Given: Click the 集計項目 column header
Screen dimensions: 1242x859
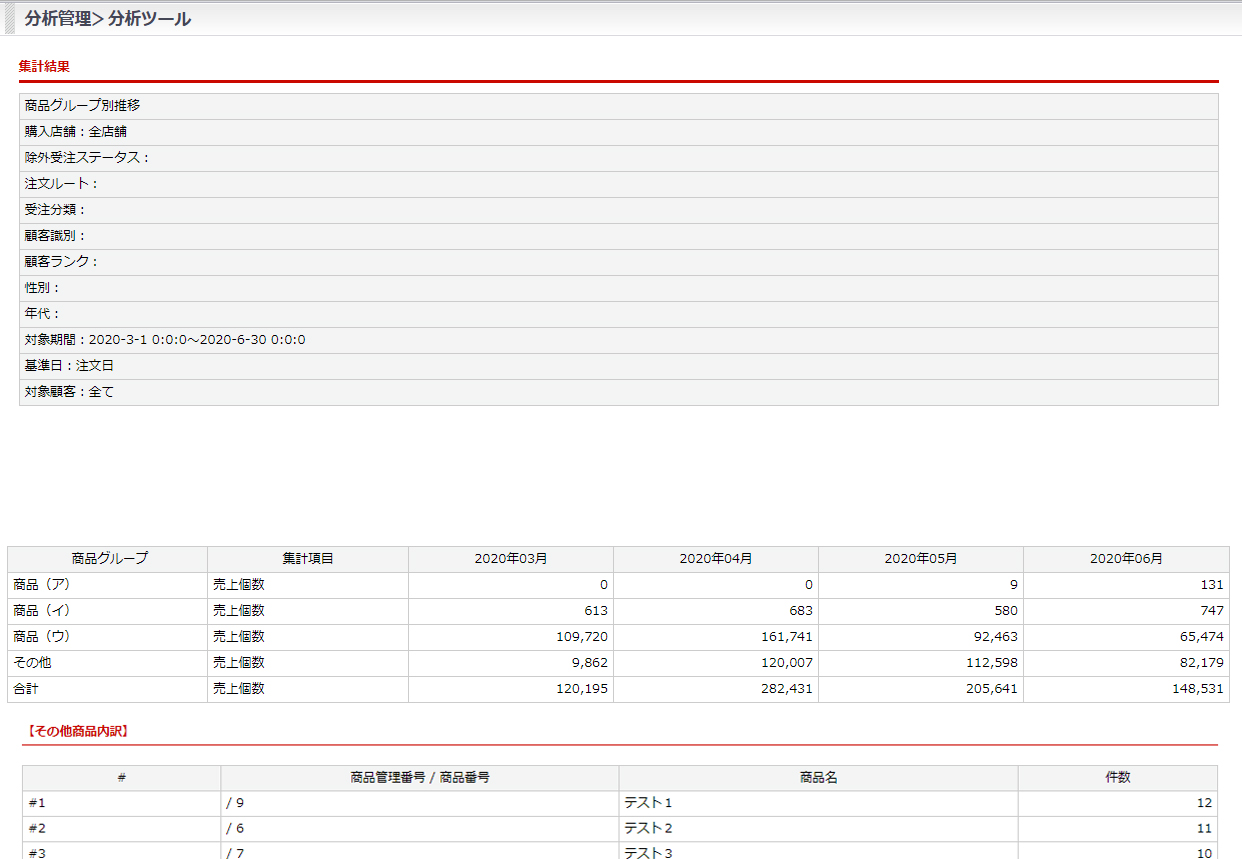Looking at the screenshot, I should [x=308, y=559].
